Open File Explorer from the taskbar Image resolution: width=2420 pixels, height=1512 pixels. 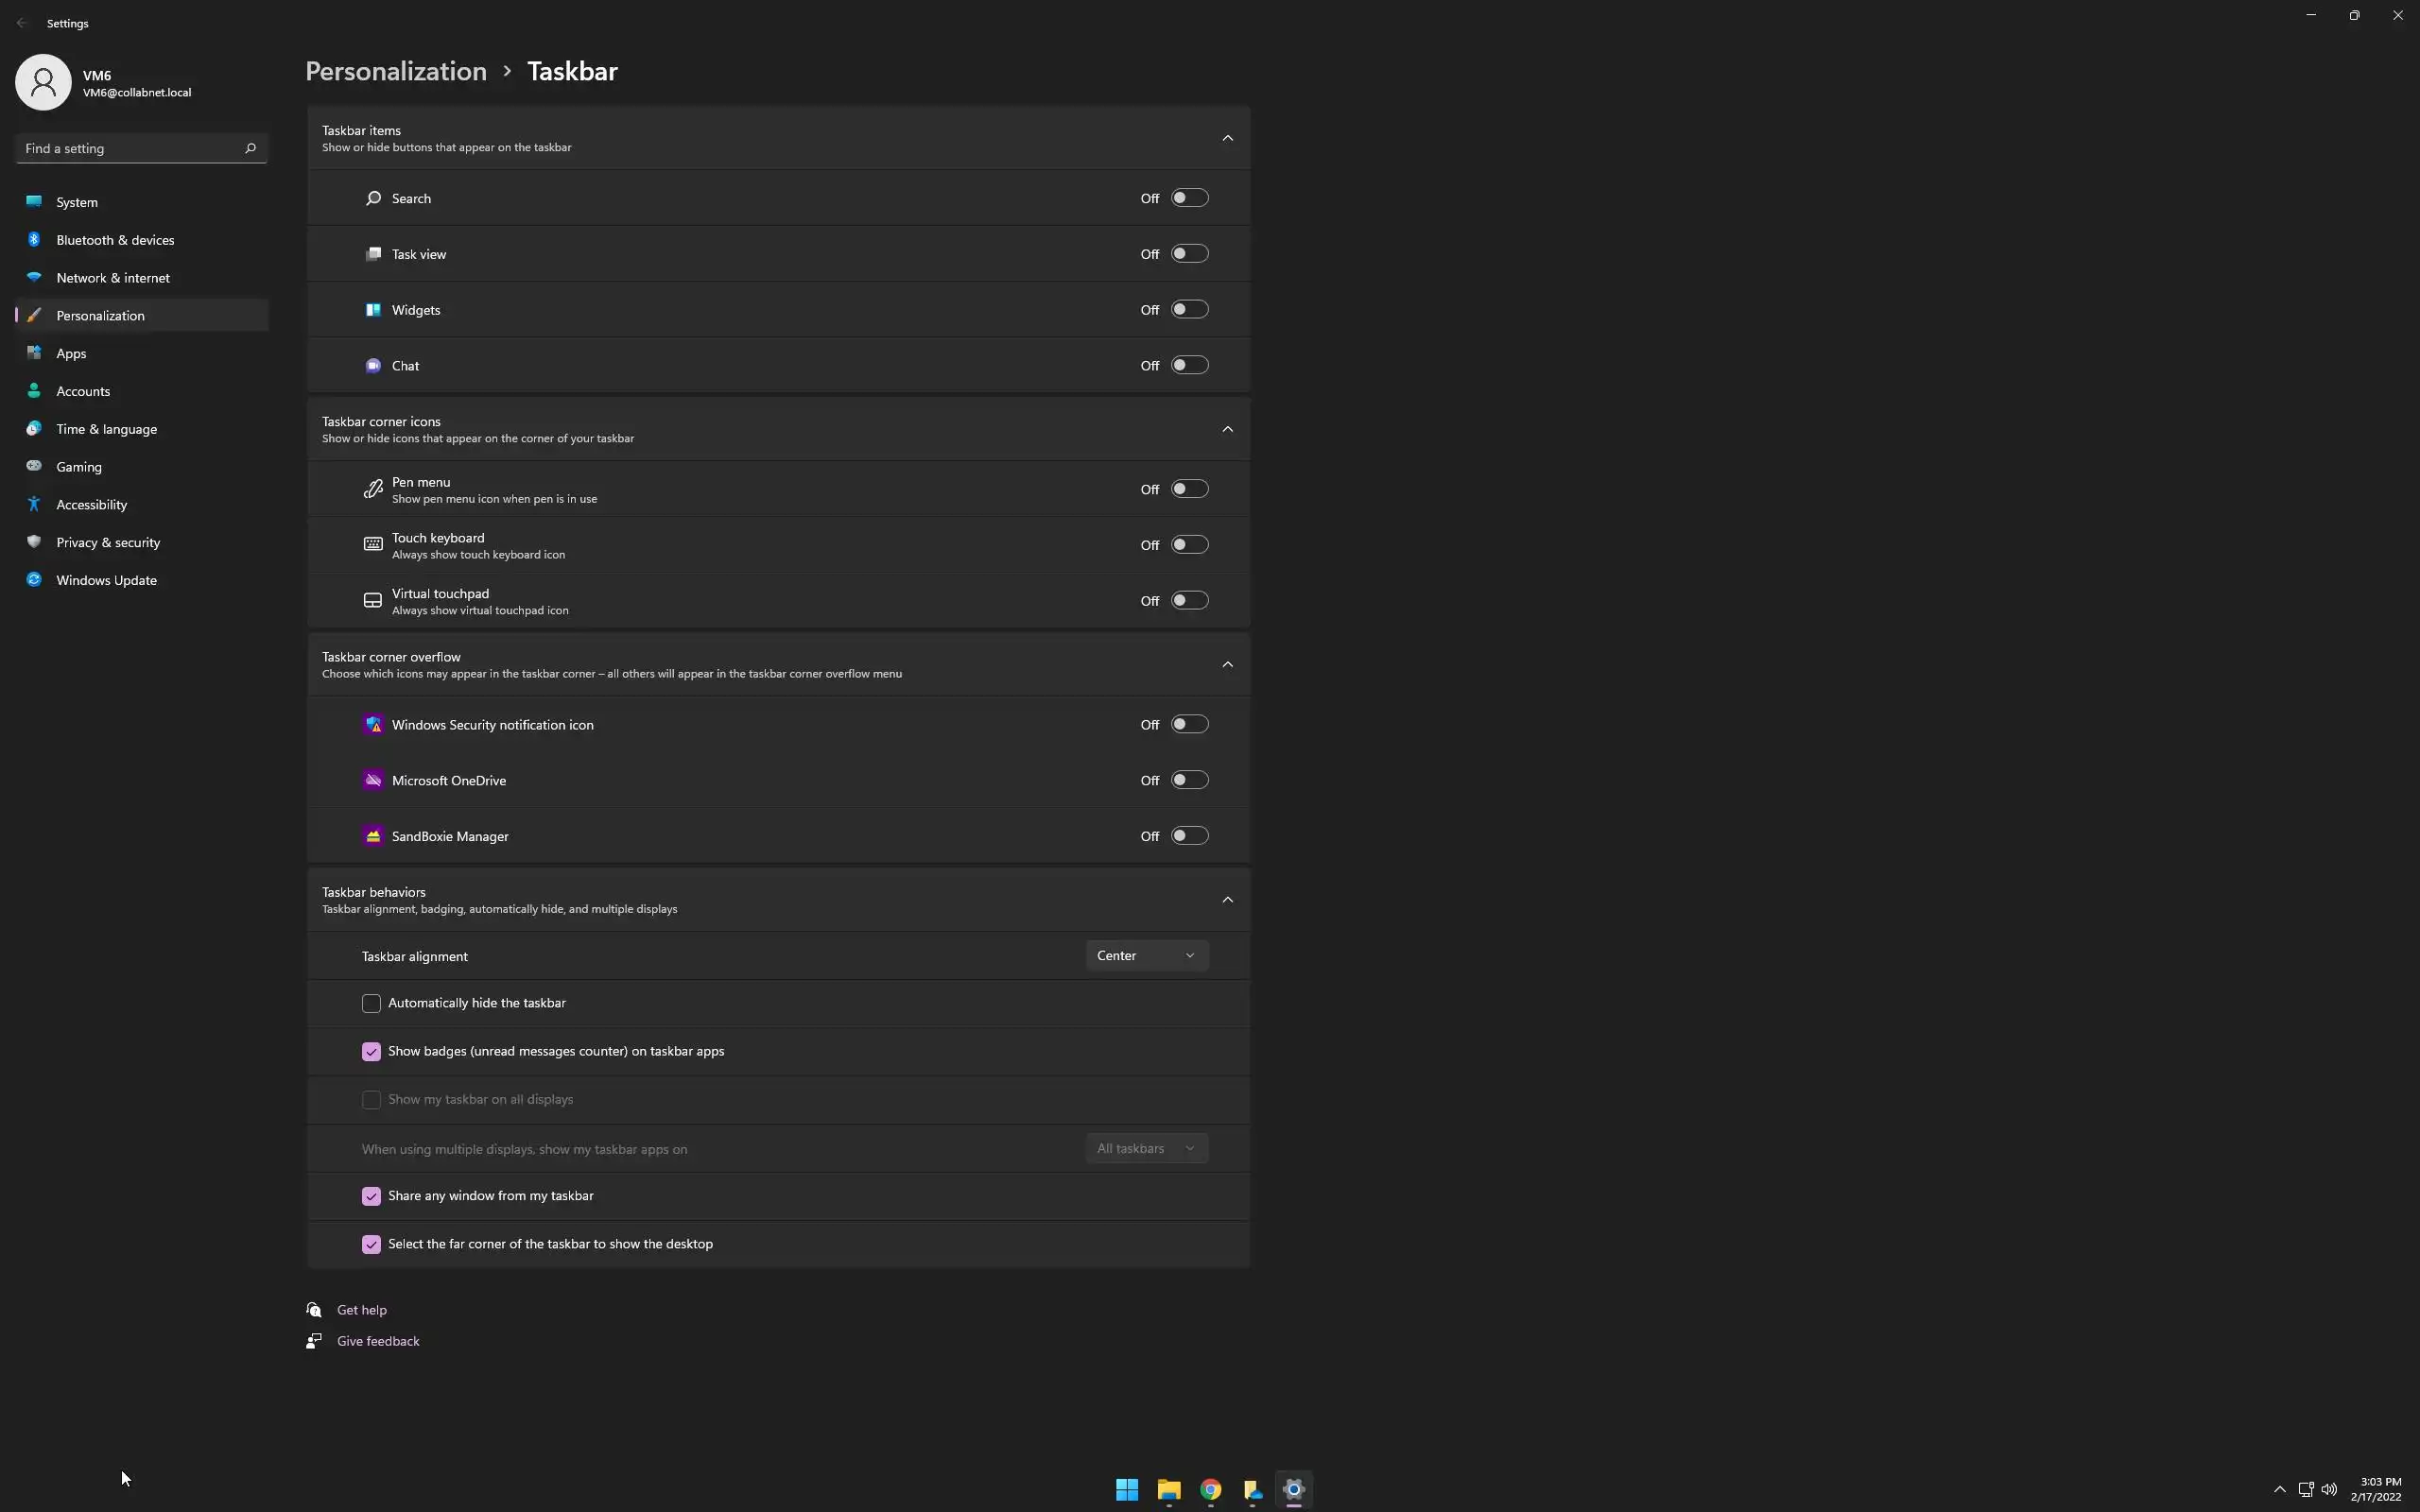(x=1168, y=1489)
